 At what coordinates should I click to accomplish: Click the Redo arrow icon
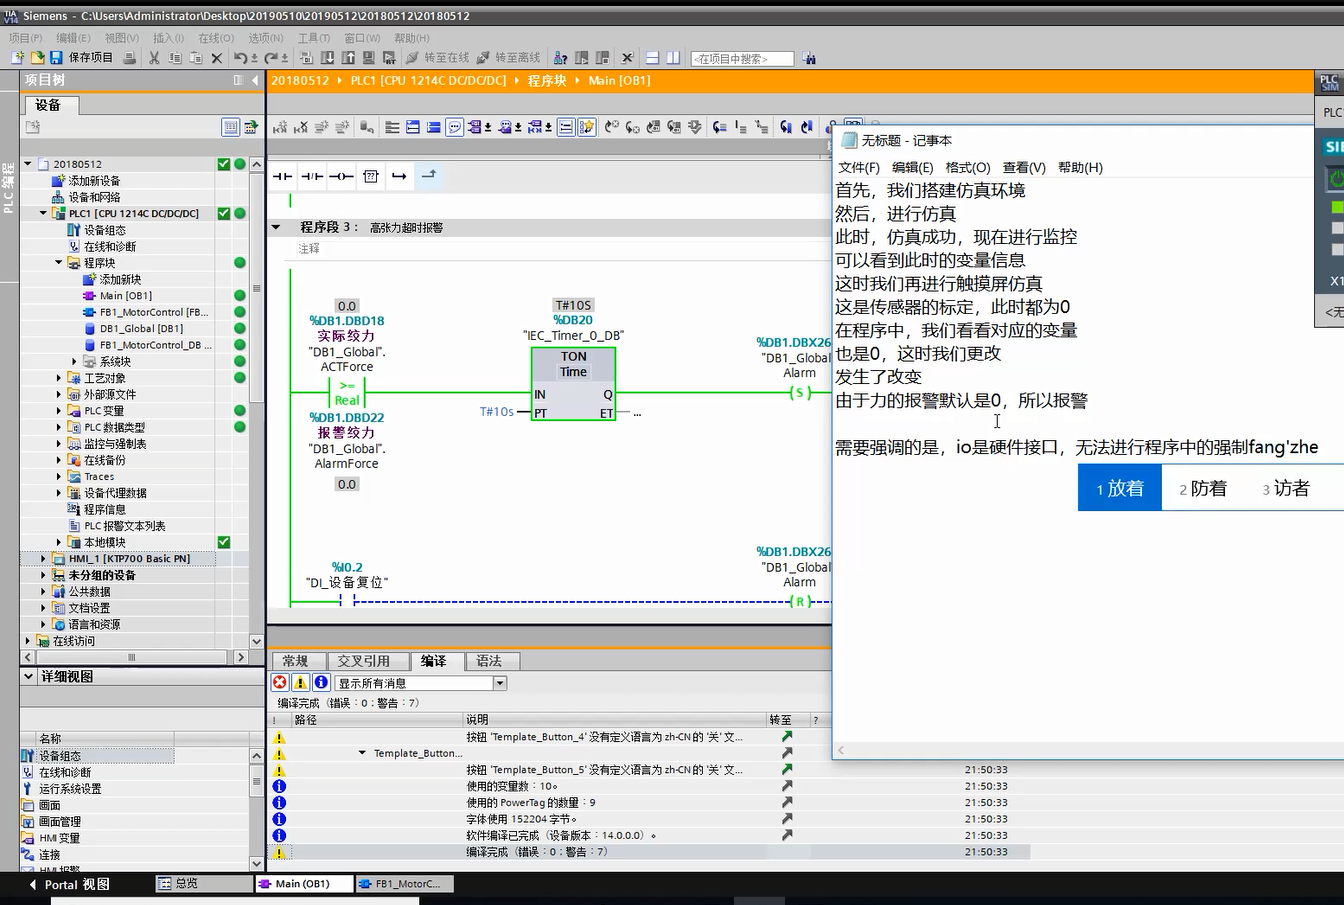273,58
